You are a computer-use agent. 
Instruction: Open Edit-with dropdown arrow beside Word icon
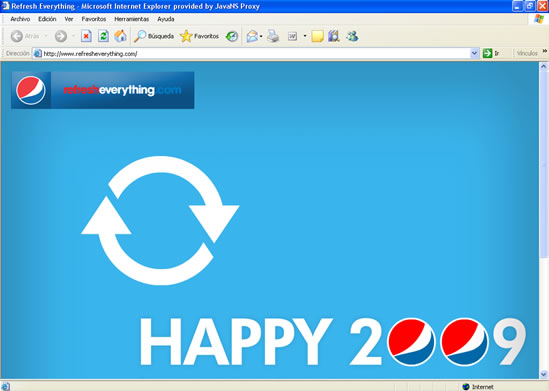coord(305,36)
